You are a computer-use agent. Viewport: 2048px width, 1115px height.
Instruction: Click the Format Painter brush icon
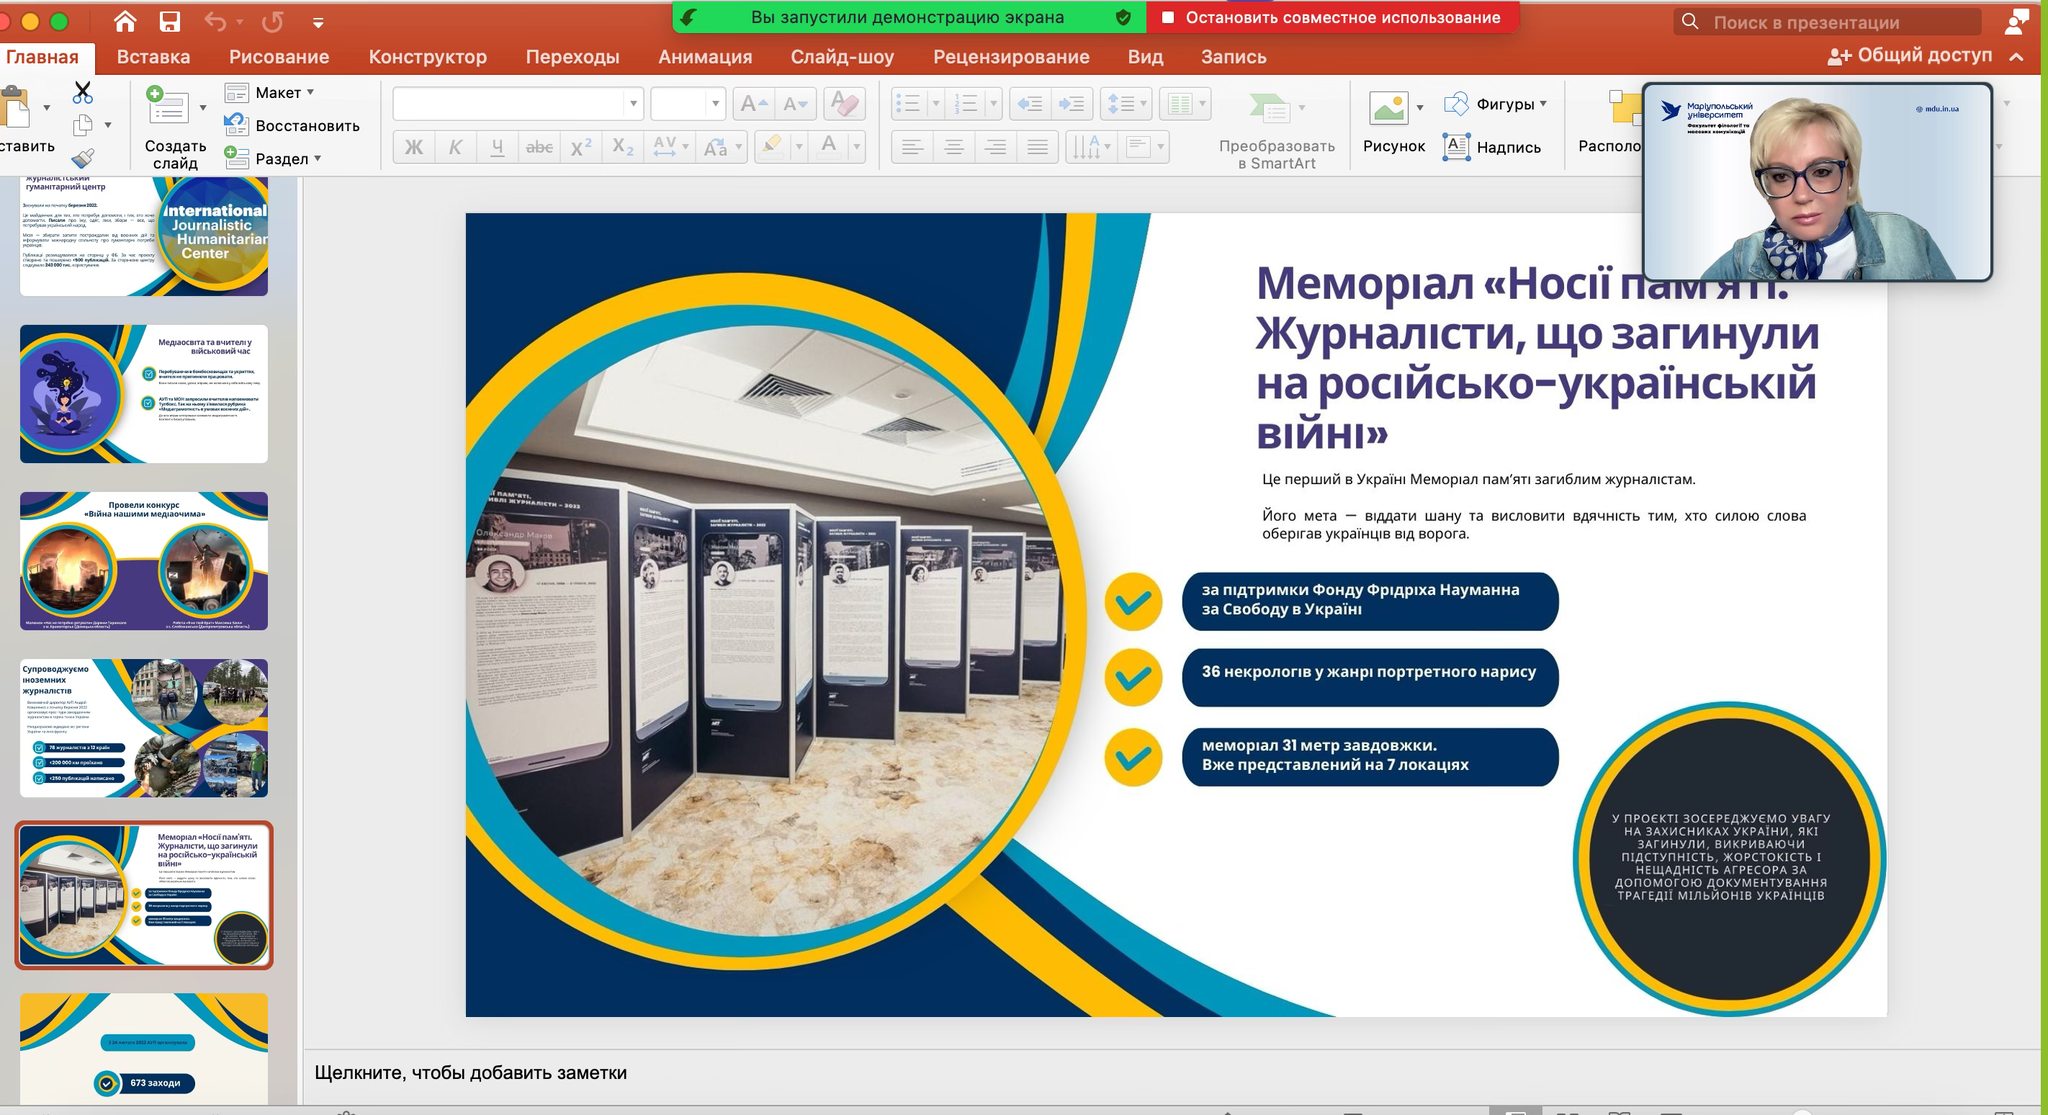[x=83, y=158]
